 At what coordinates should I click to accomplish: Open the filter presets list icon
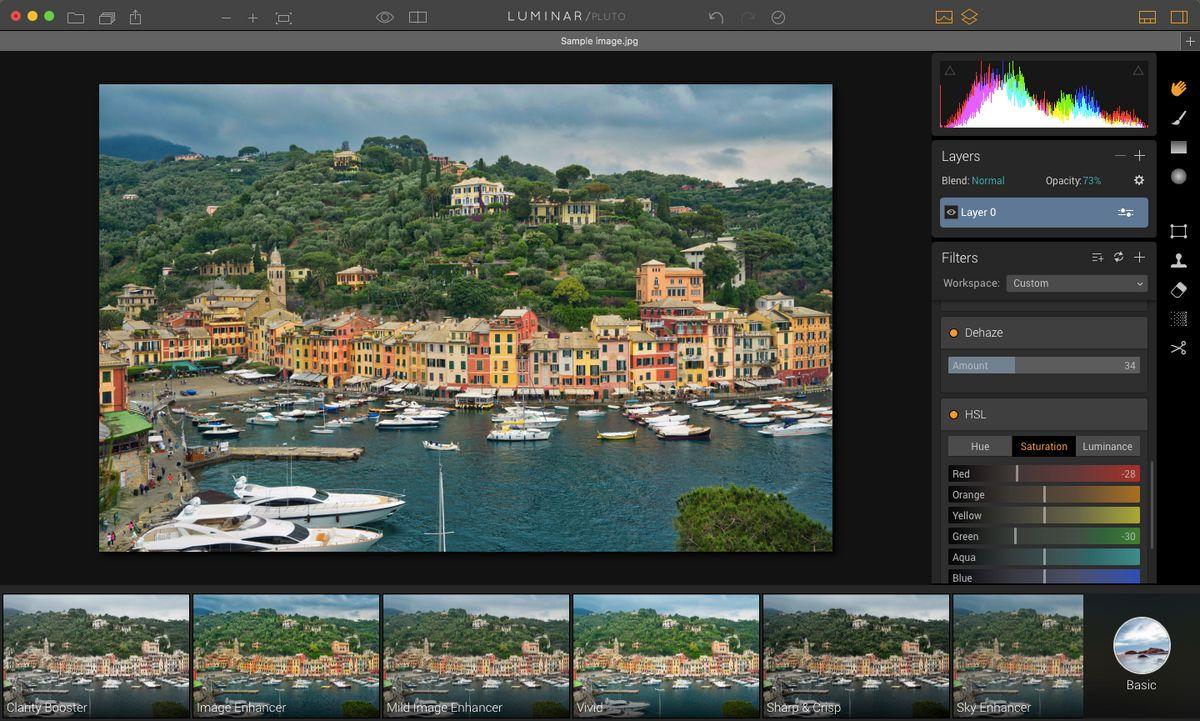(x=1097, y=257)
